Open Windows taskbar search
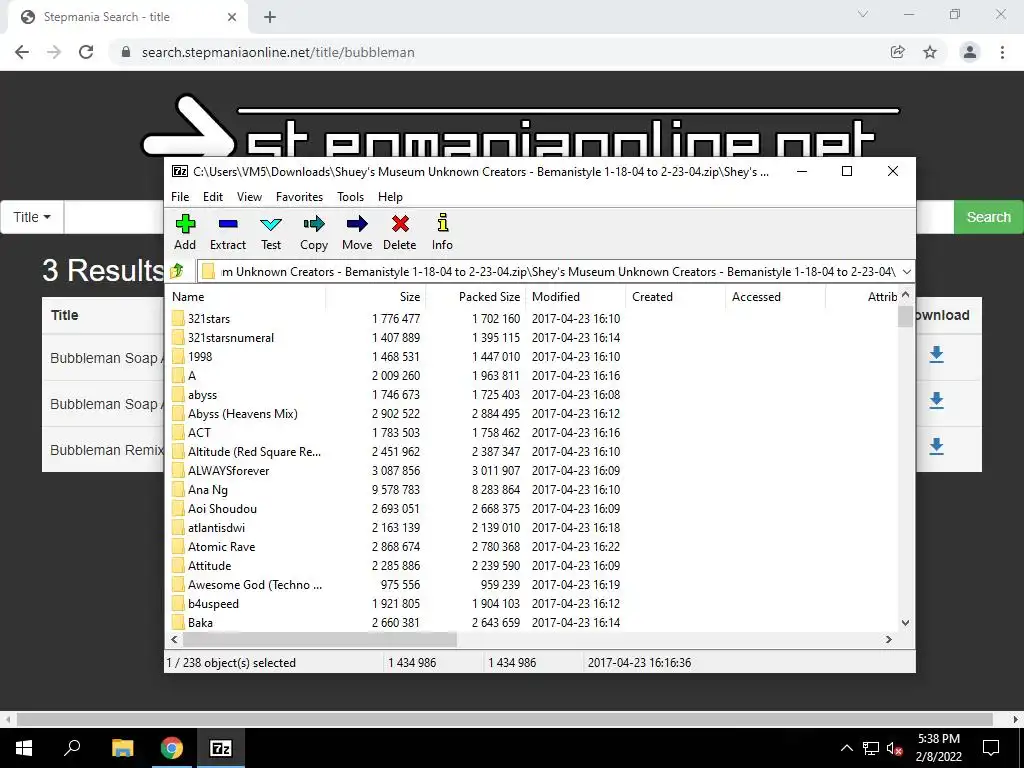Image resolution: width=1024 pixels, height=768 pixels. [x=72, y=748]
